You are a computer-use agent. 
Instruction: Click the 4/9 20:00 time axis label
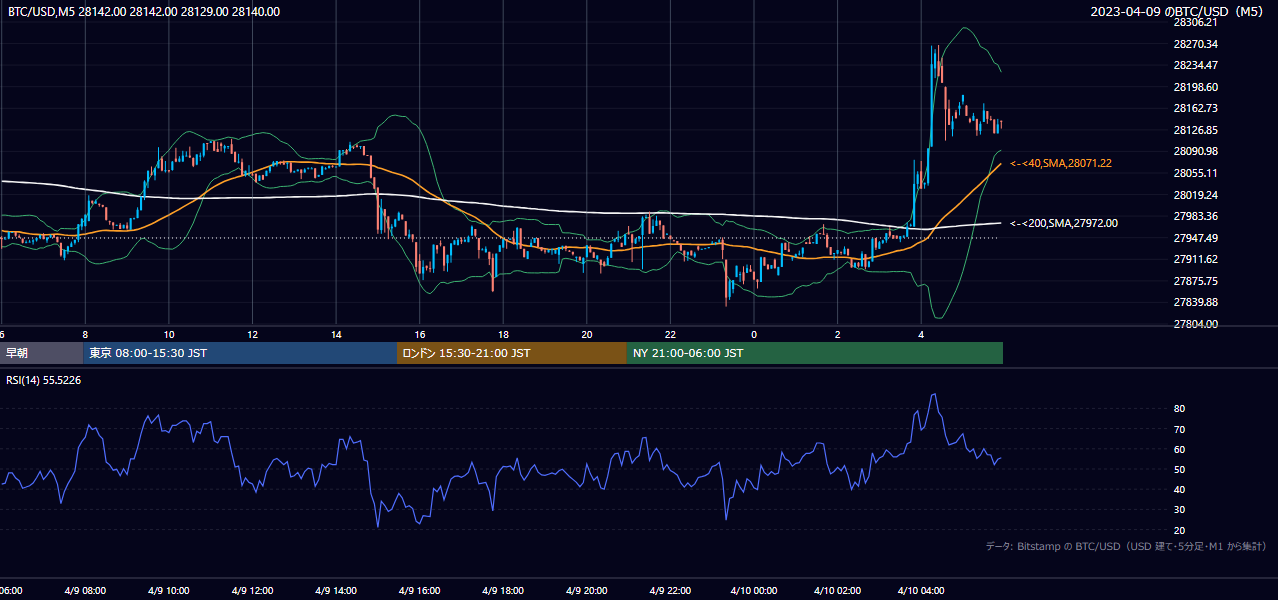(587, 591)
